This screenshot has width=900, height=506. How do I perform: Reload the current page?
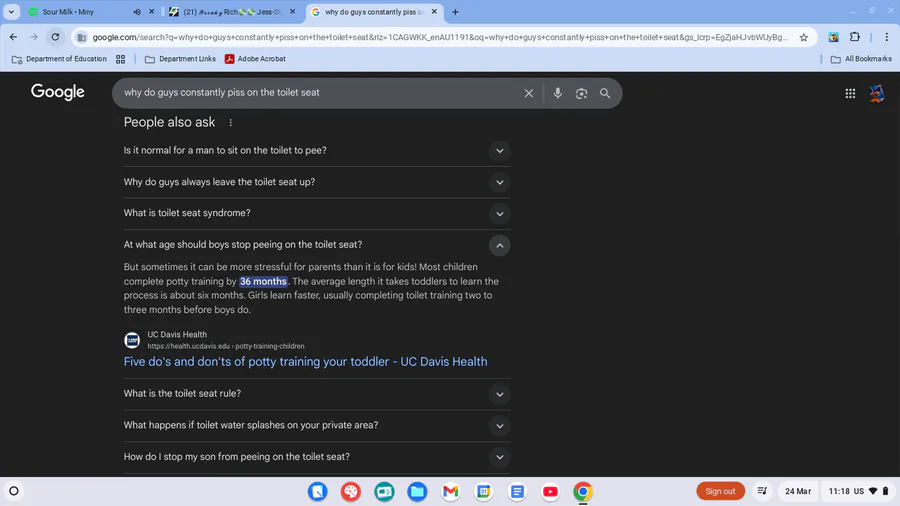pyautogui.click(x=55, y=37)
